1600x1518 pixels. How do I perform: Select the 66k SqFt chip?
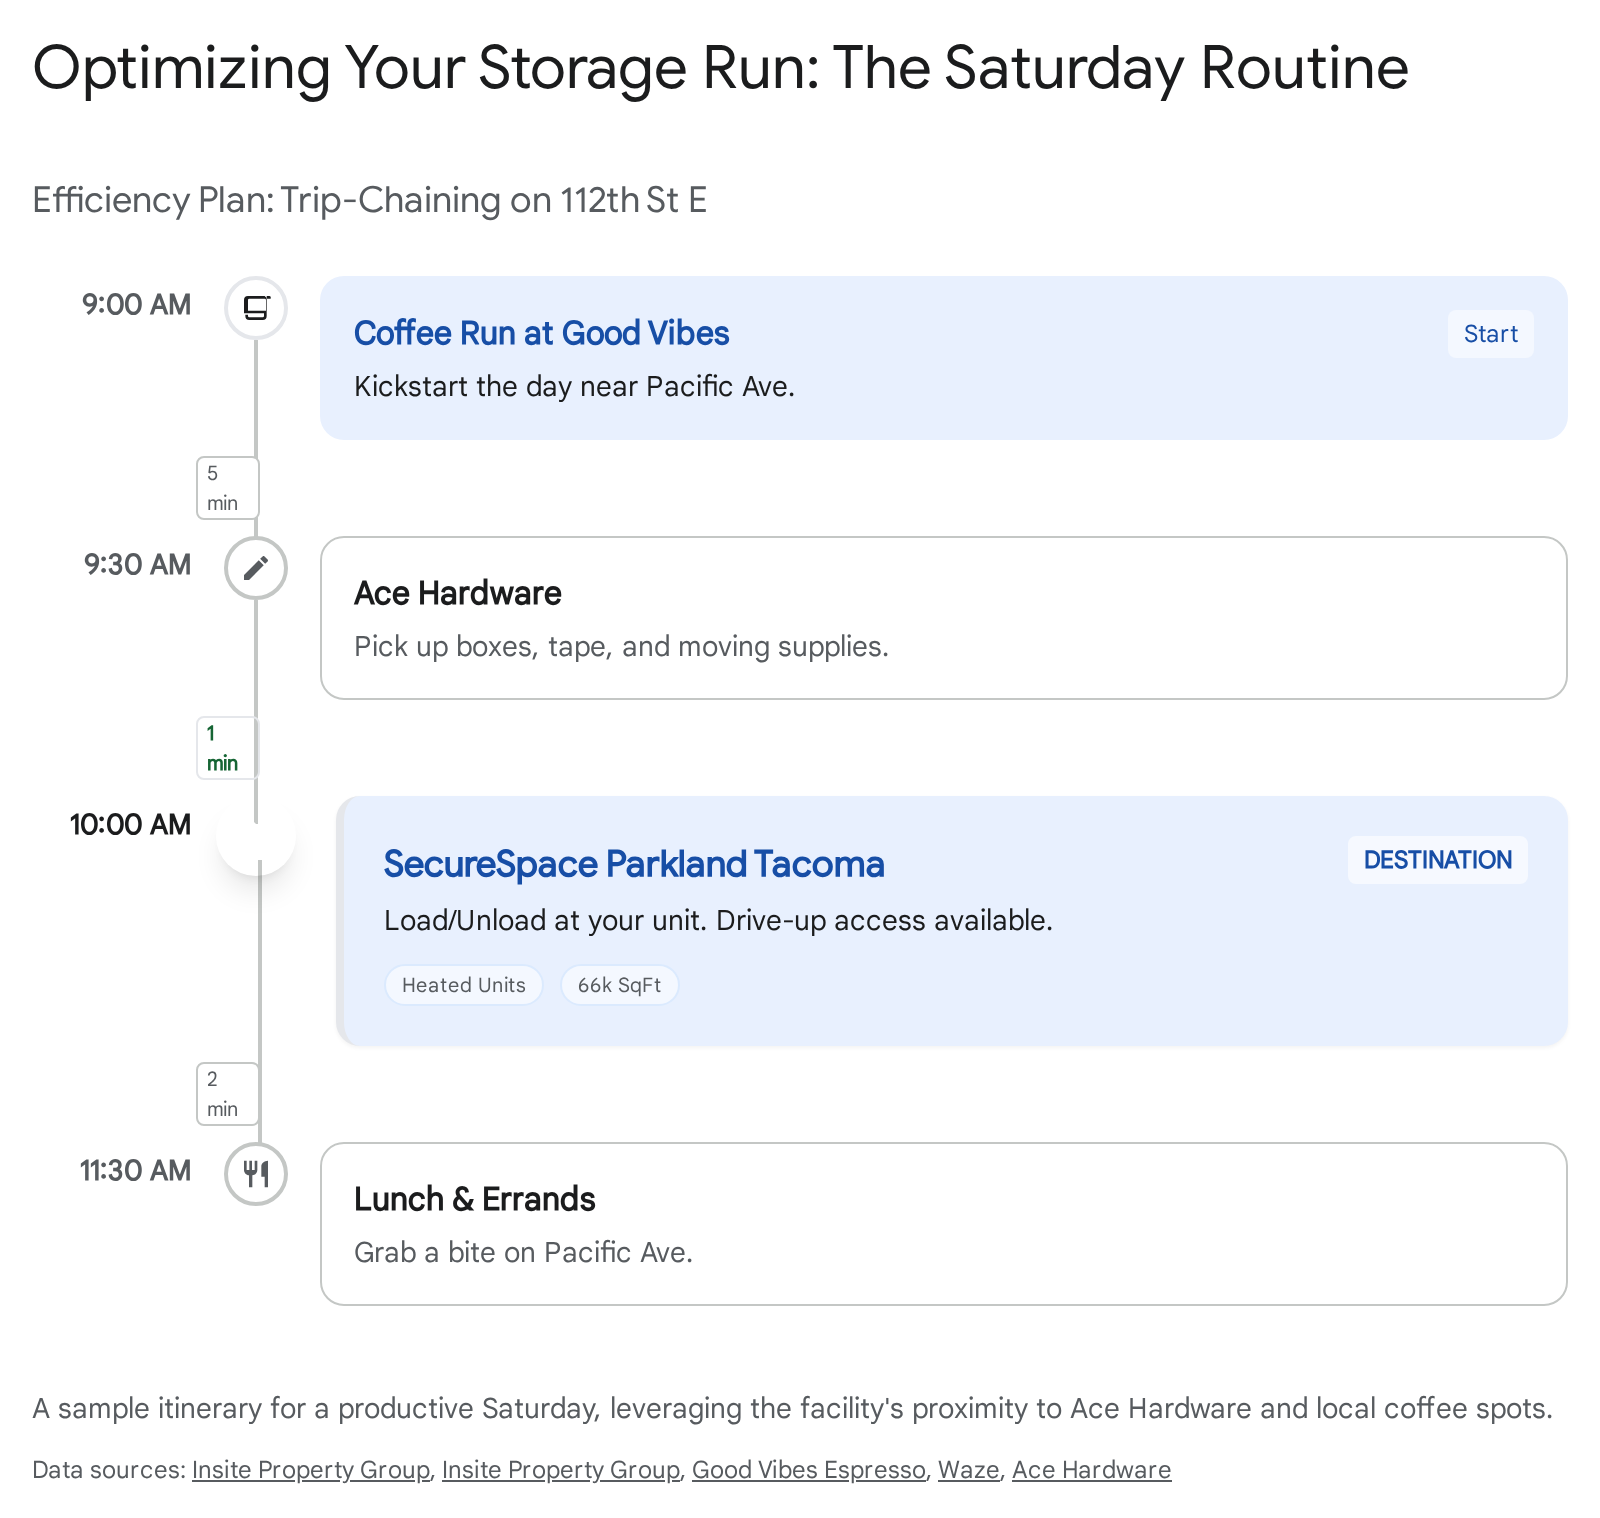point(619,985)
